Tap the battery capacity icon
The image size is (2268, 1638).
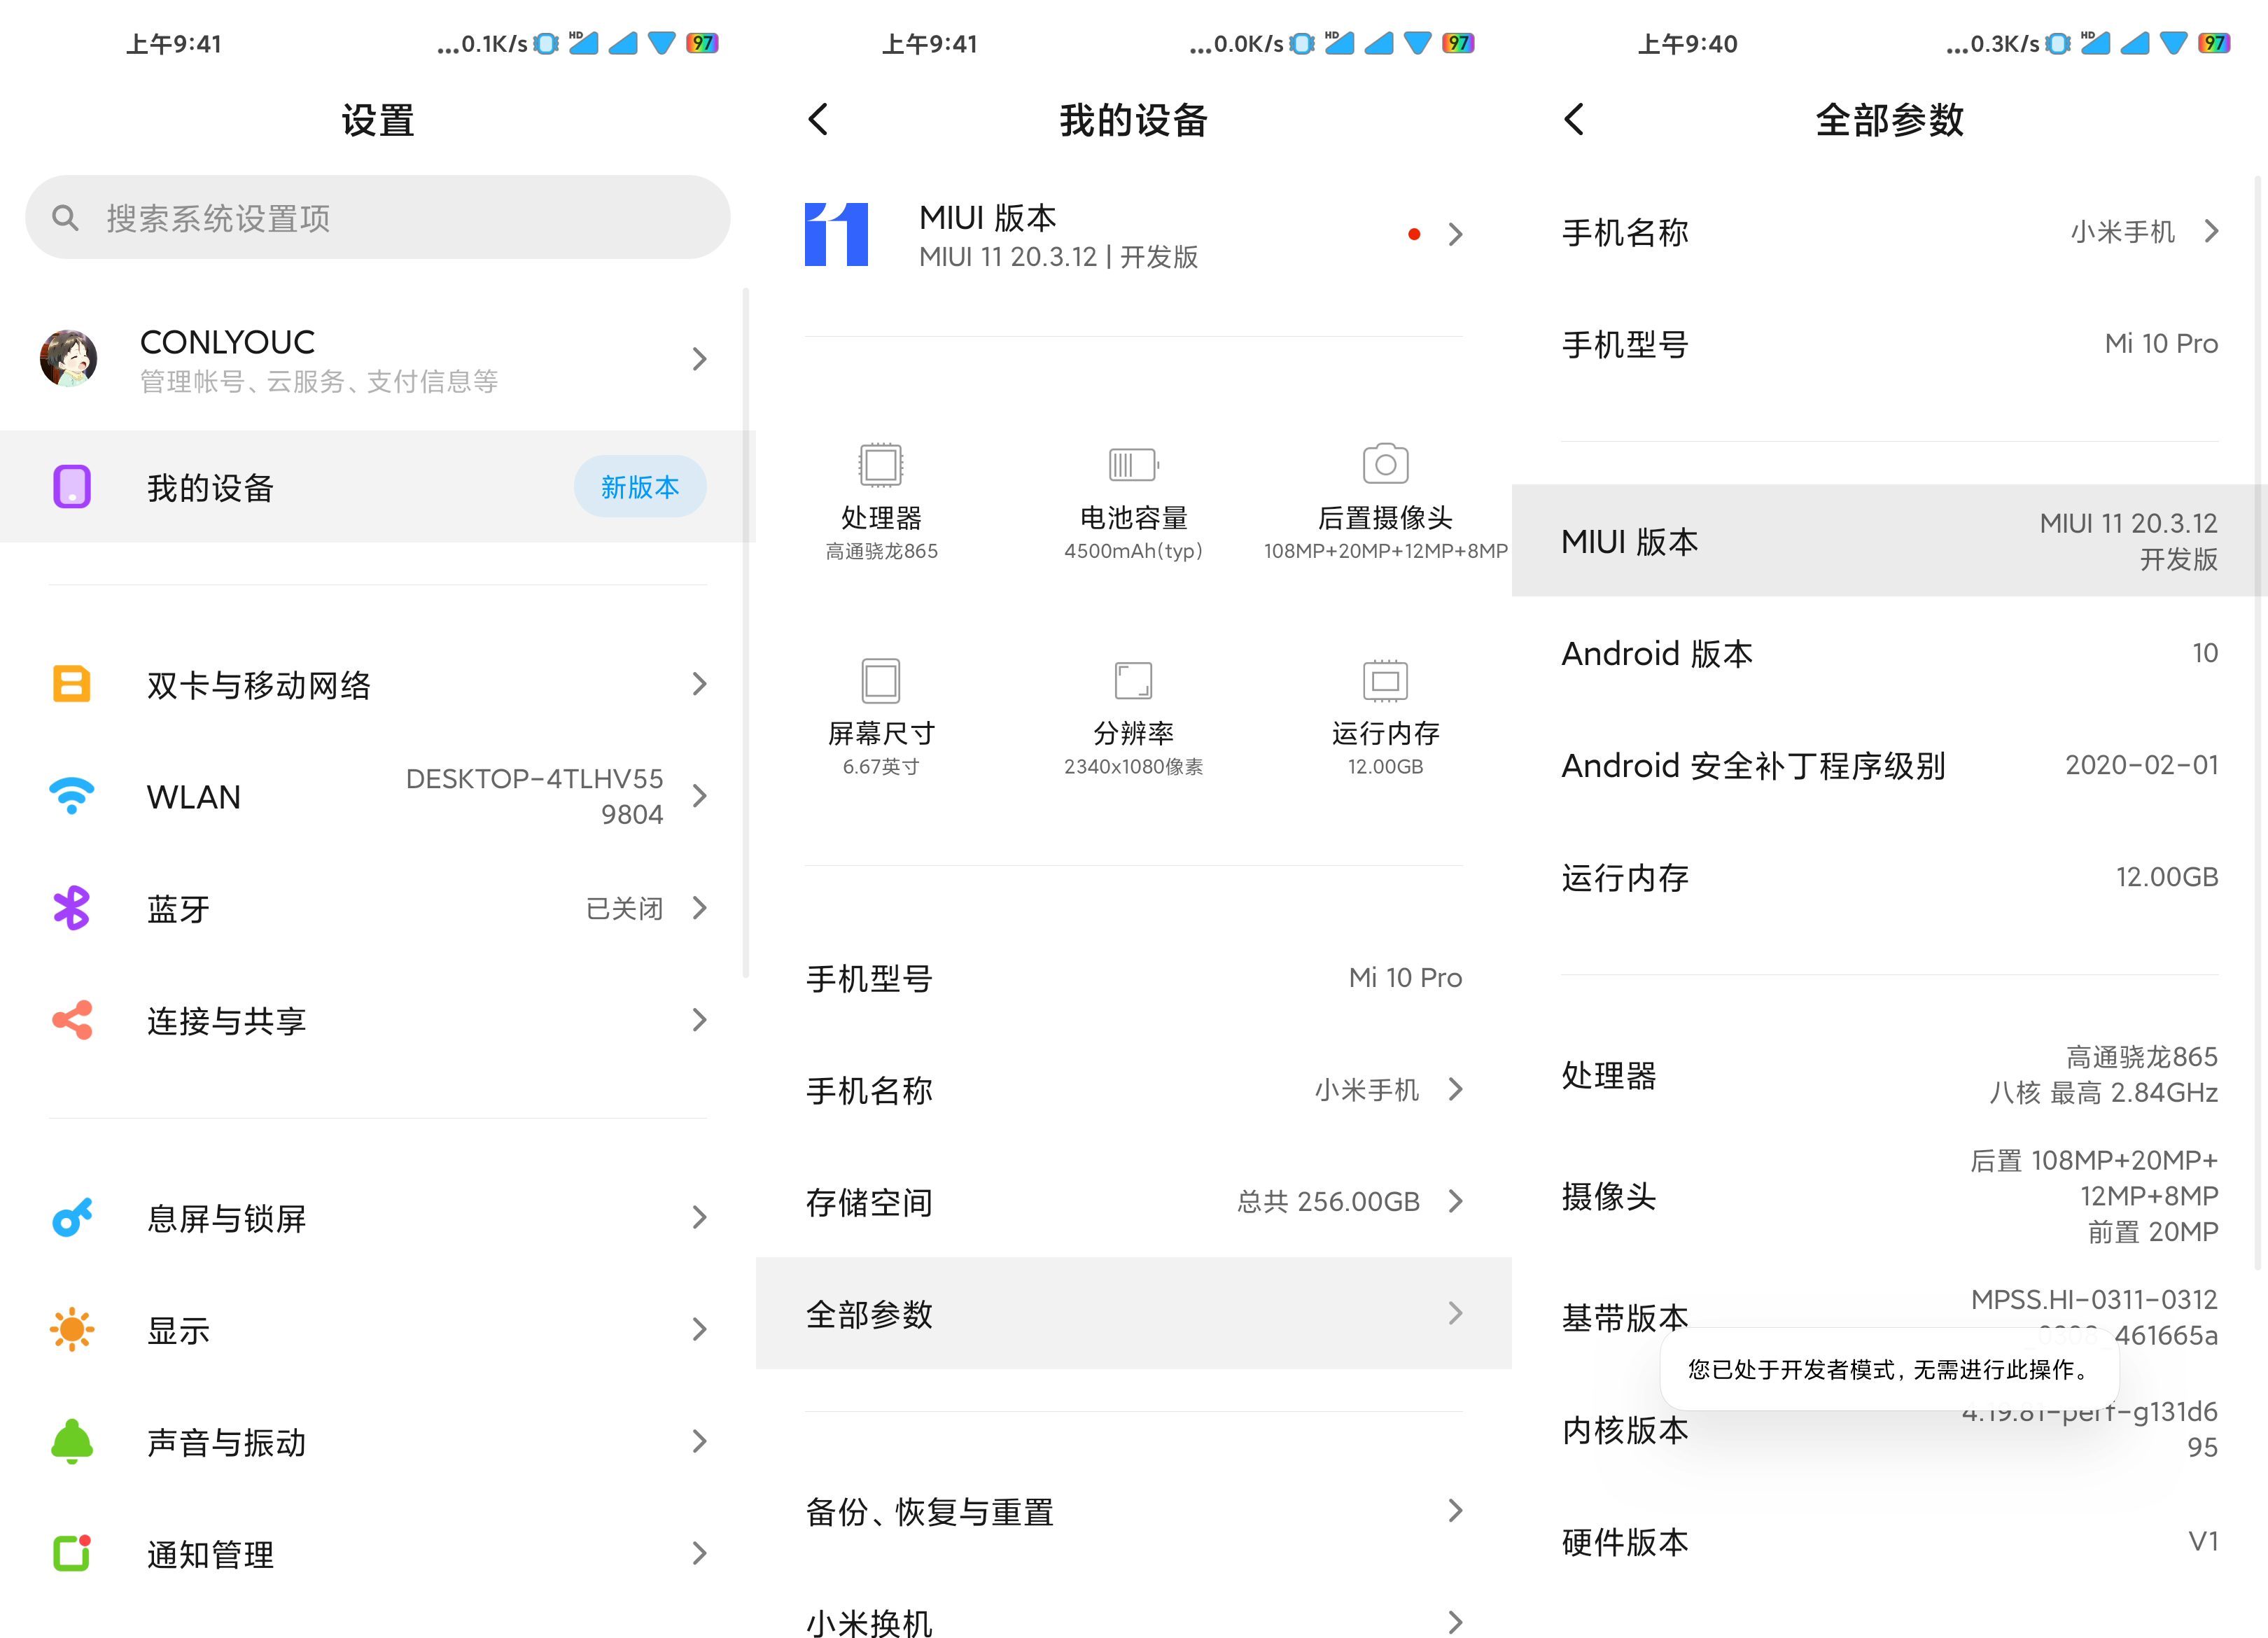[1134, 465]
